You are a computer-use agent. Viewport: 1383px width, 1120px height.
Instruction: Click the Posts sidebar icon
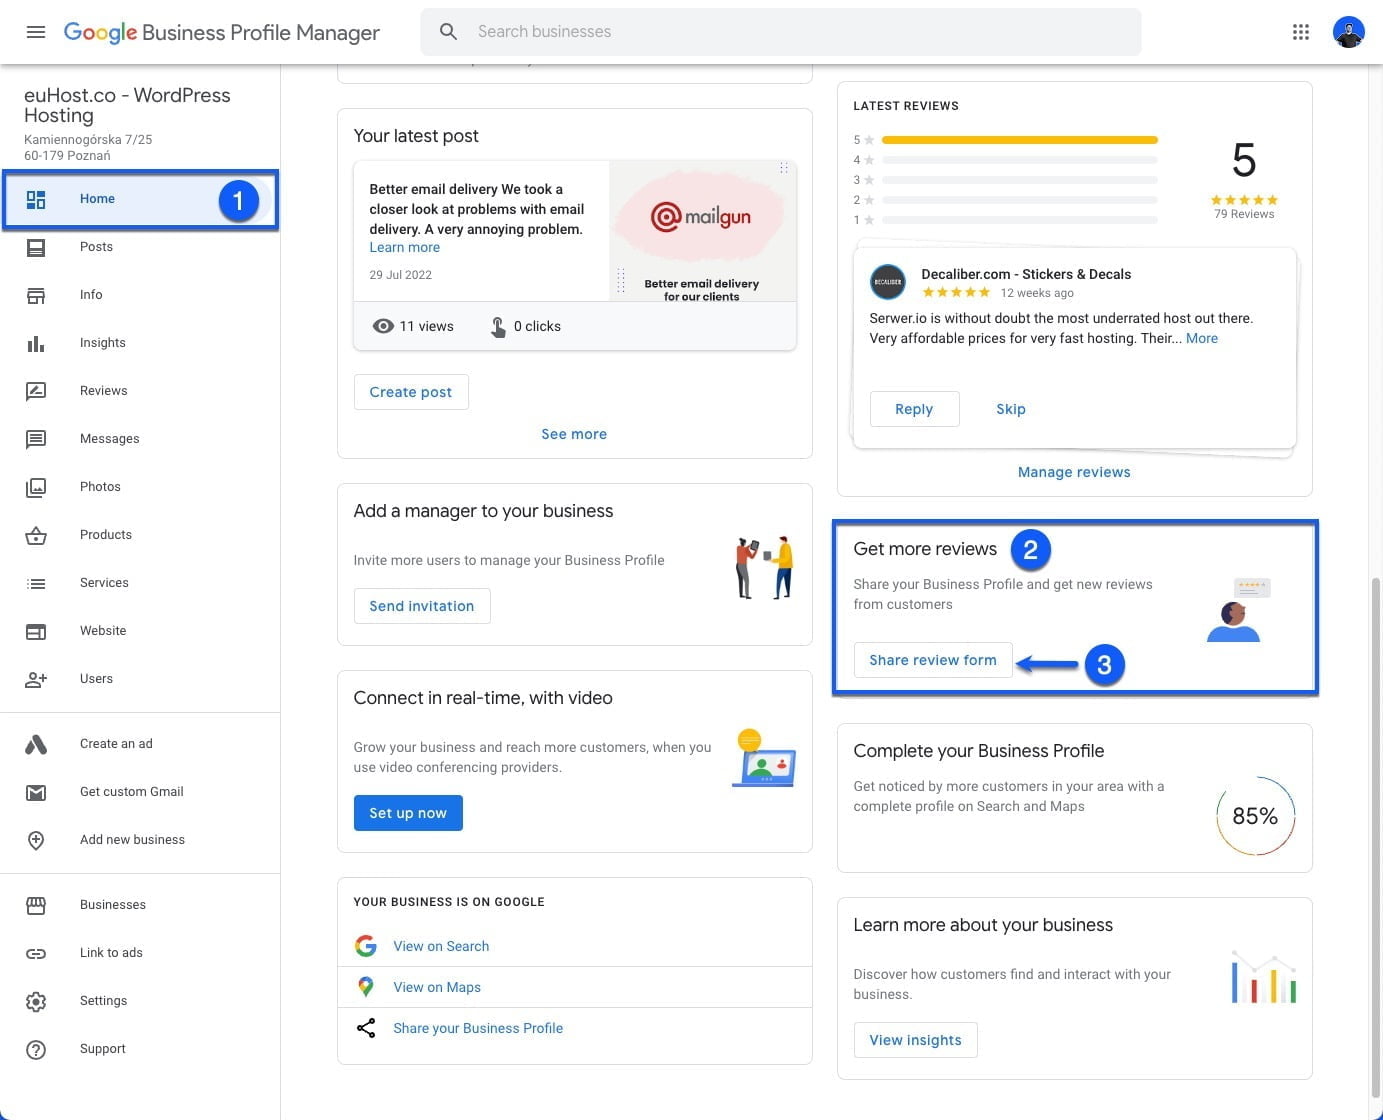pos(36,247)
